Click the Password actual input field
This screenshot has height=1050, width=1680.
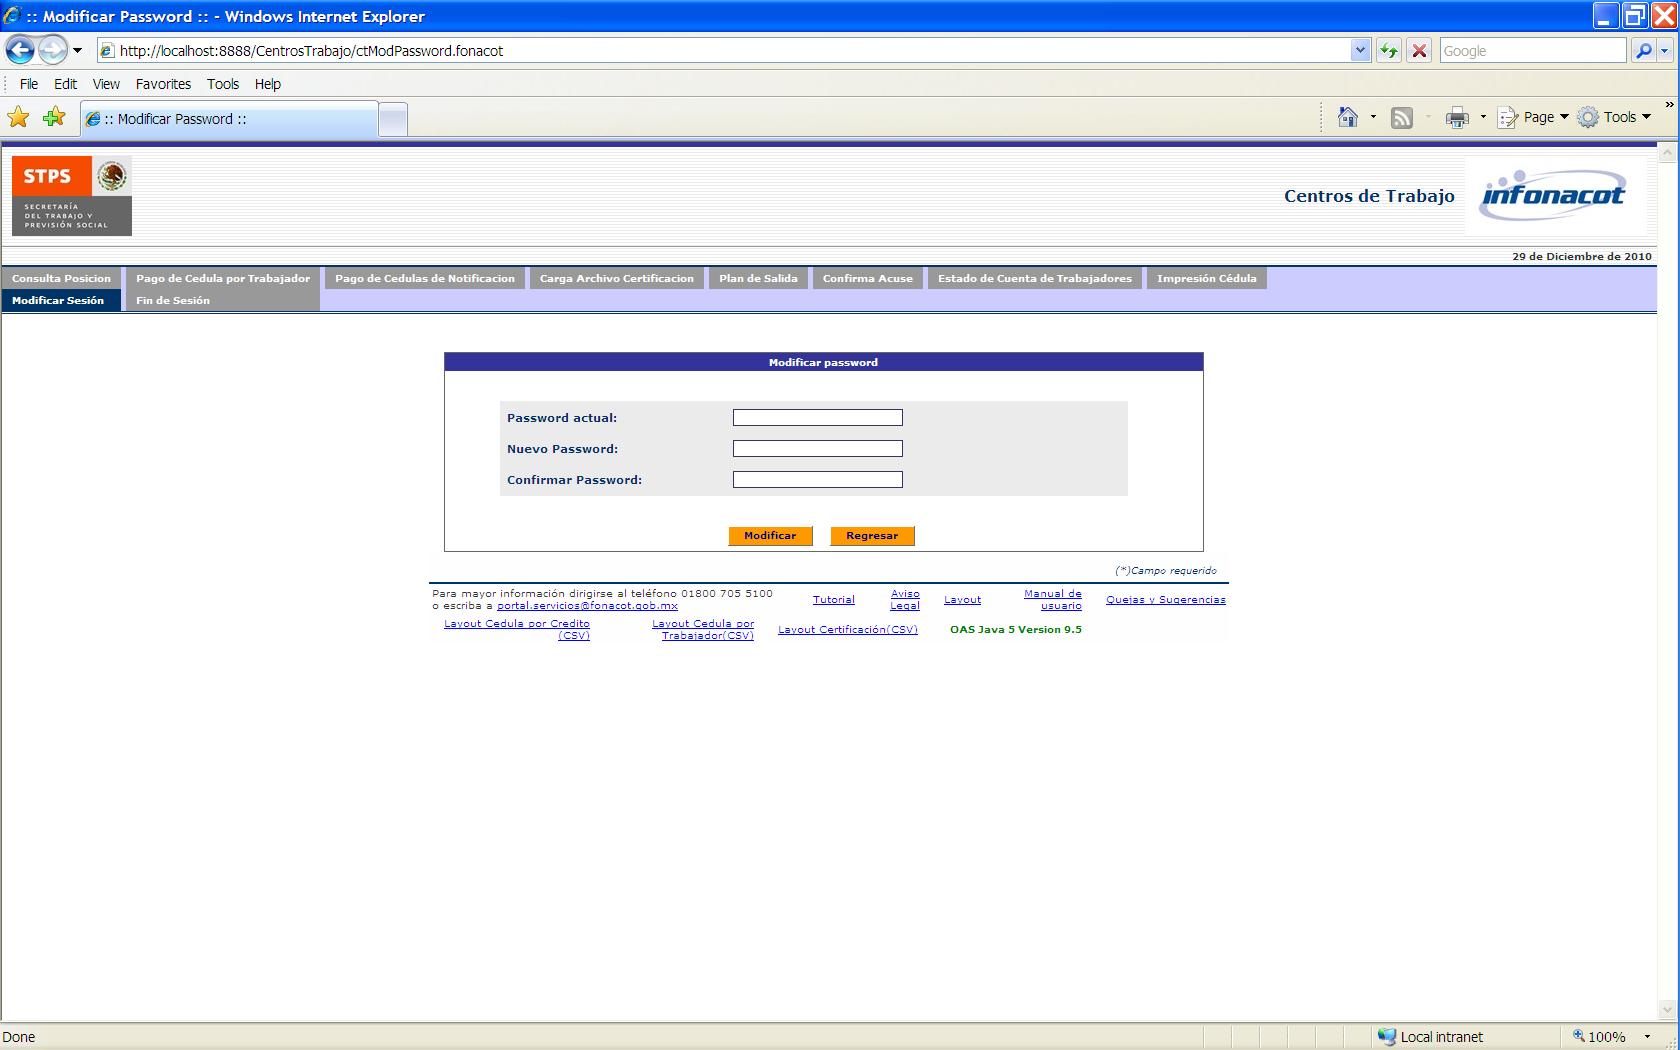817,418
